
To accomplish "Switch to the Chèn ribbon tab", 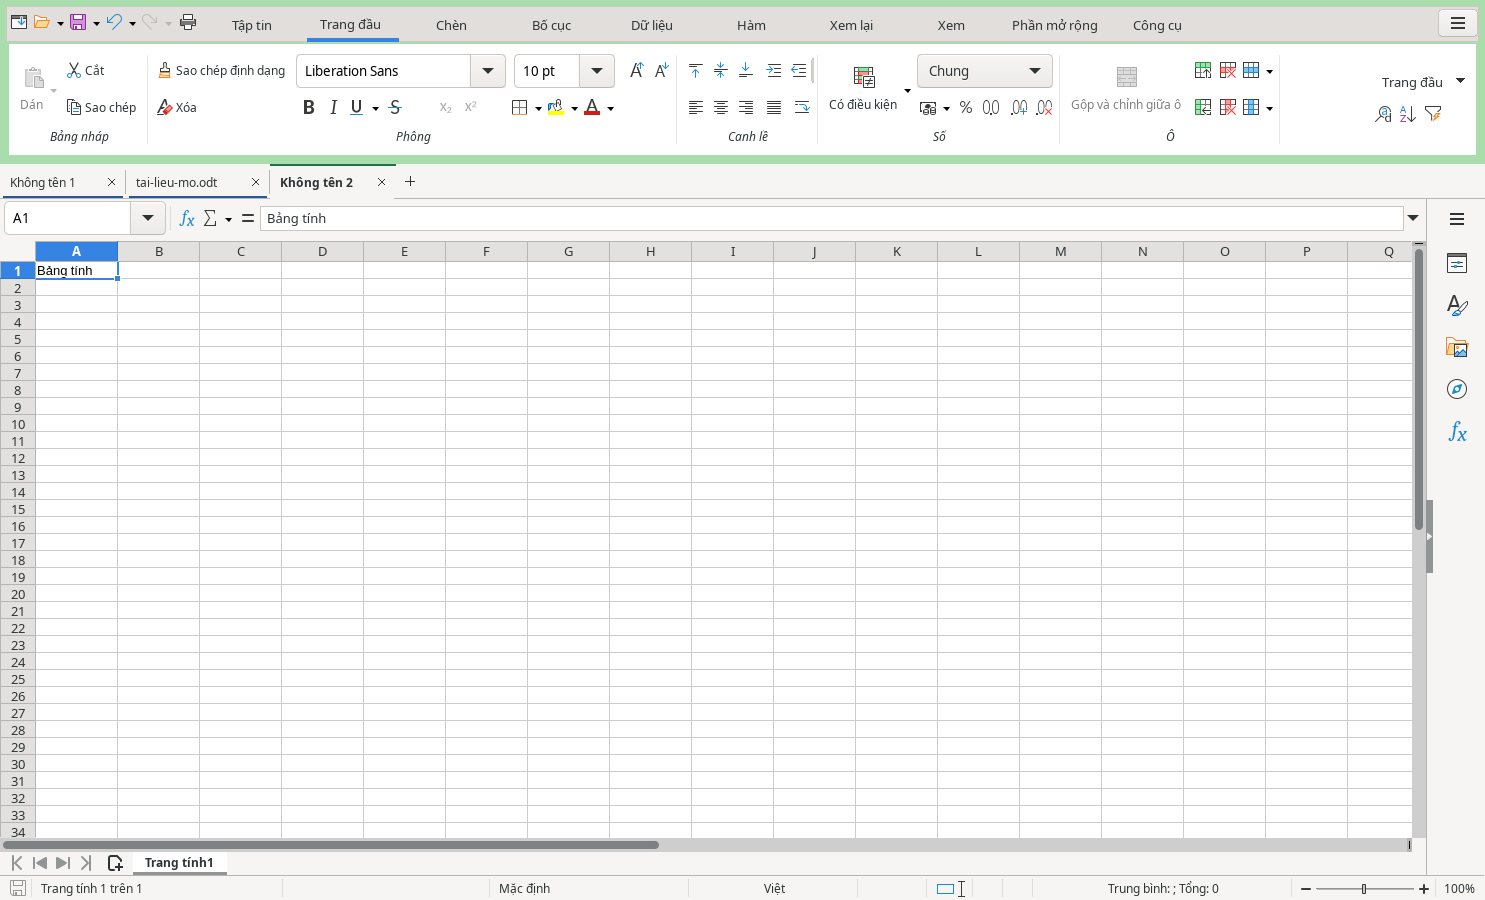I will click(451, 25).
